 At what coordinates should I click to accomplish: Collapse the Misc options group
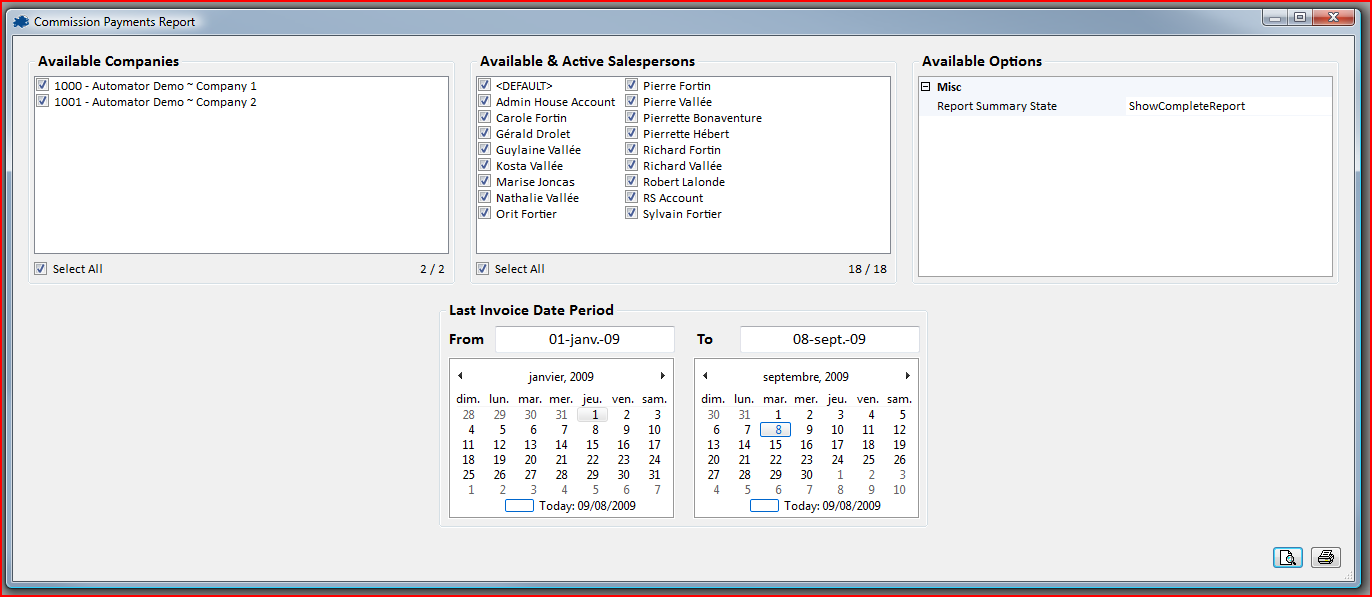[926, 87]
